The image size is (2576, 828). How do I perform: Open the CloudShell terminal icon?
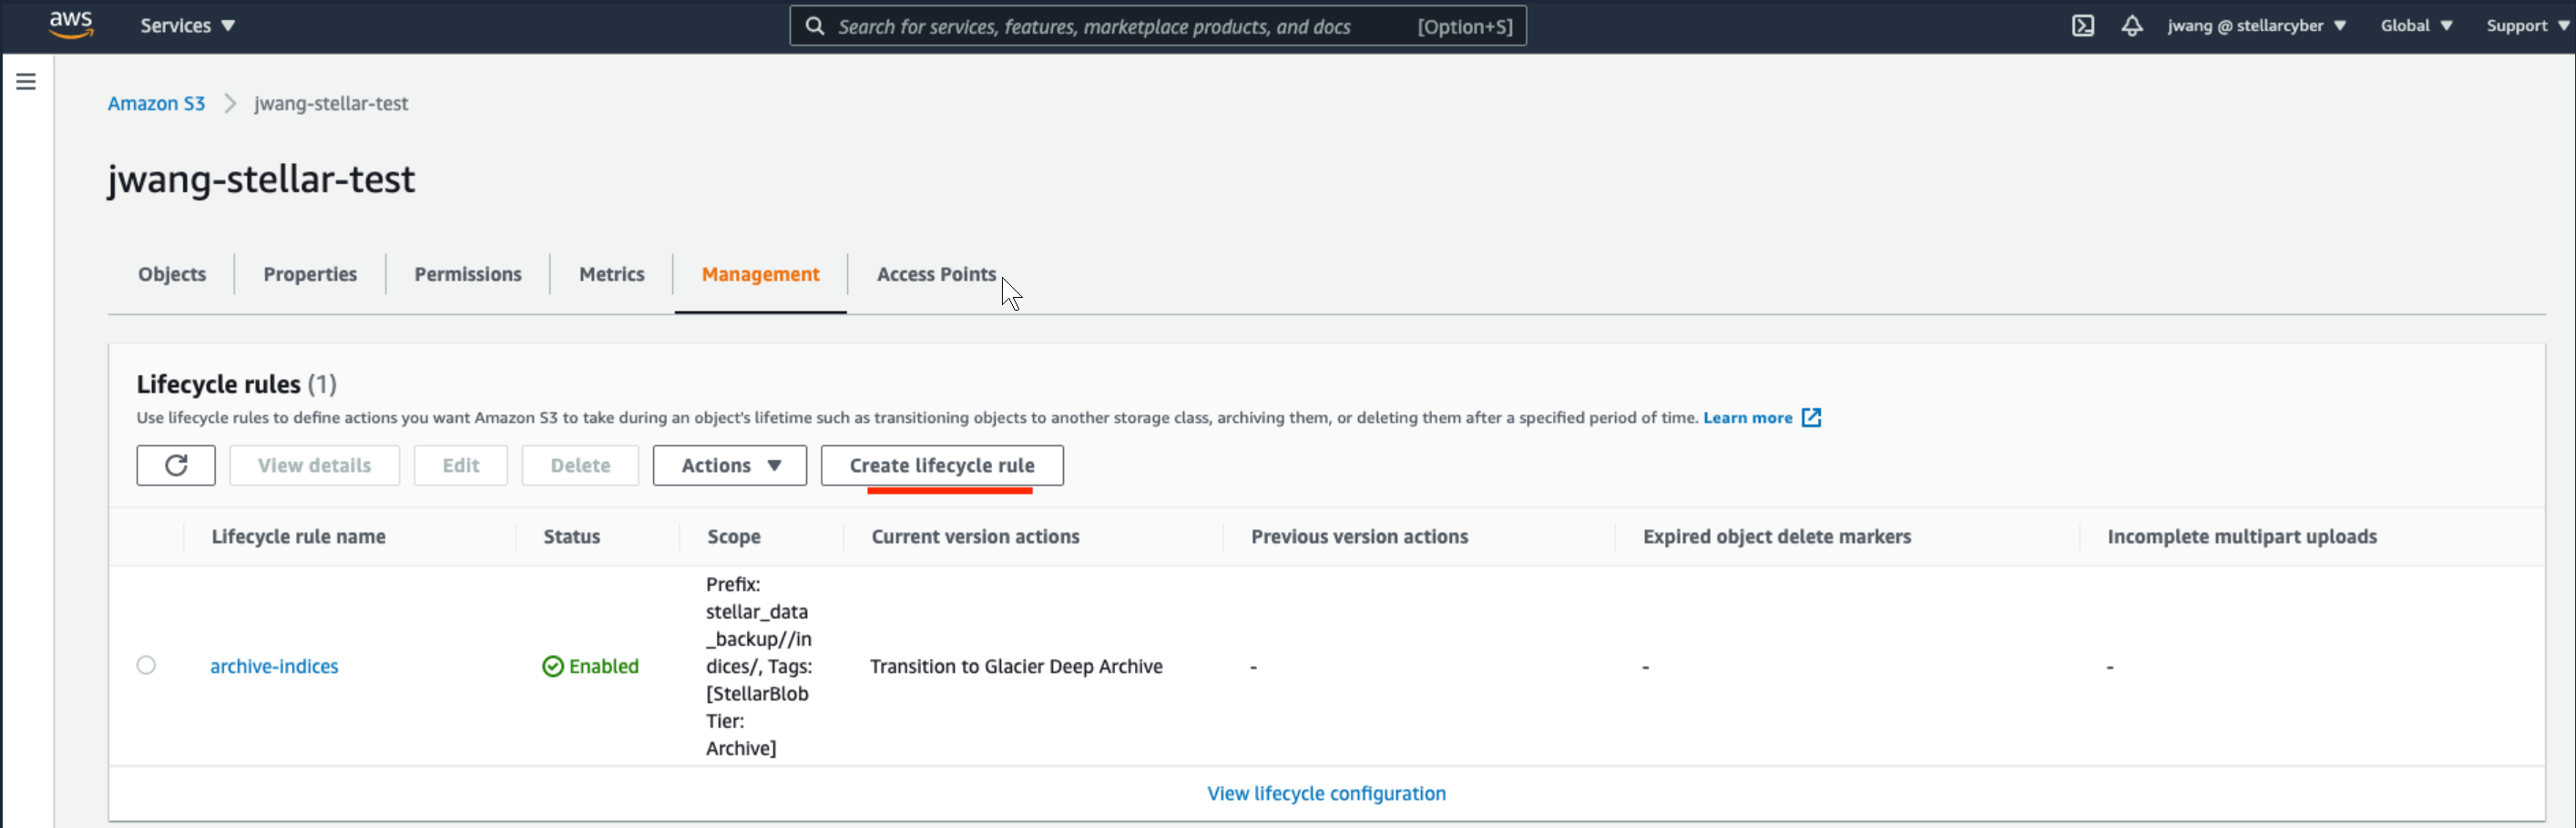(x=2082, y=26)
